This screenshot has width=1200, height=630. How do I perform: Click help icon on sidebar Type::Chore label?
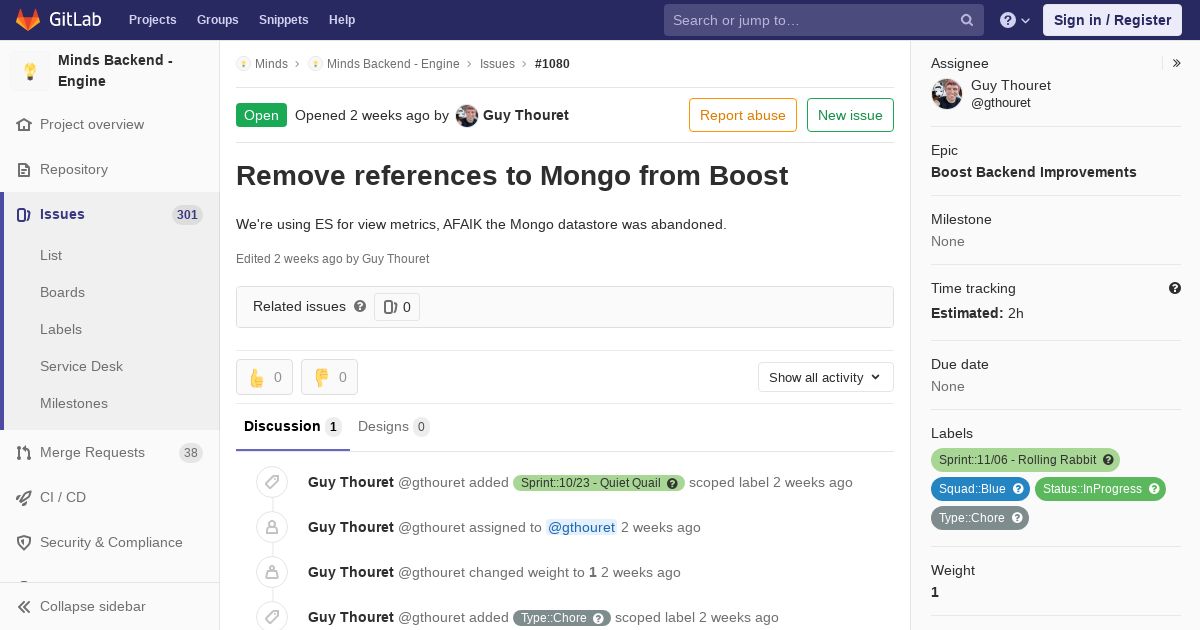[1017, 518]
